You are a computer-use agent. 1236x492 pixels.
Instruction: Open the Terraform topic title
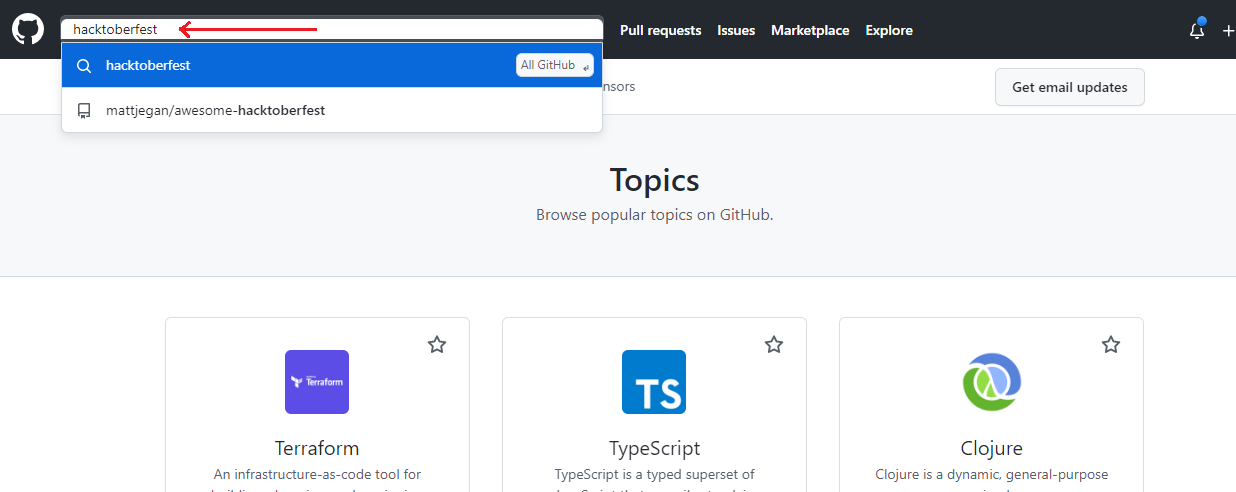(x=317, y=448)
